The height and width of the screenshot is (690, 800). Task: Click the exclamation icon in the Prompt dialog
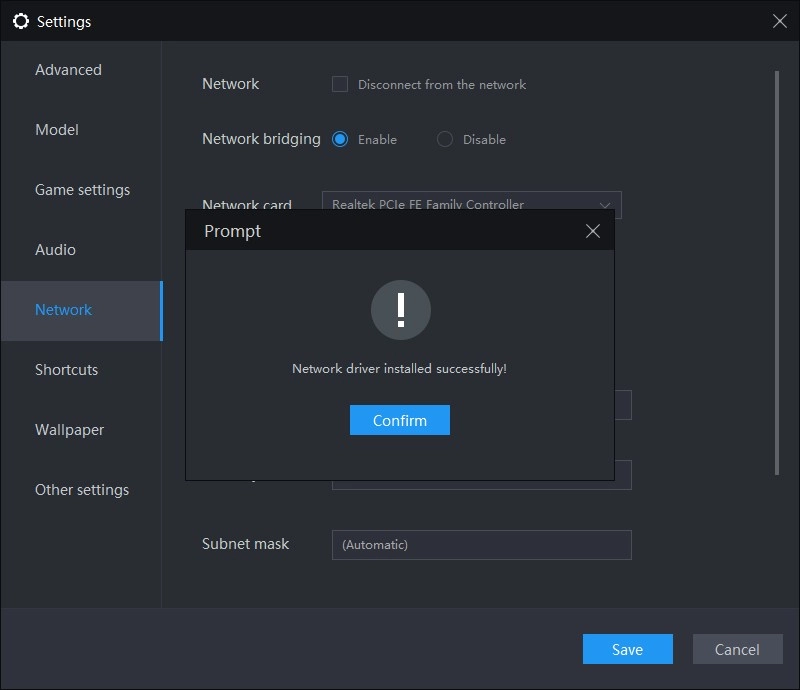tap(400, 310)
